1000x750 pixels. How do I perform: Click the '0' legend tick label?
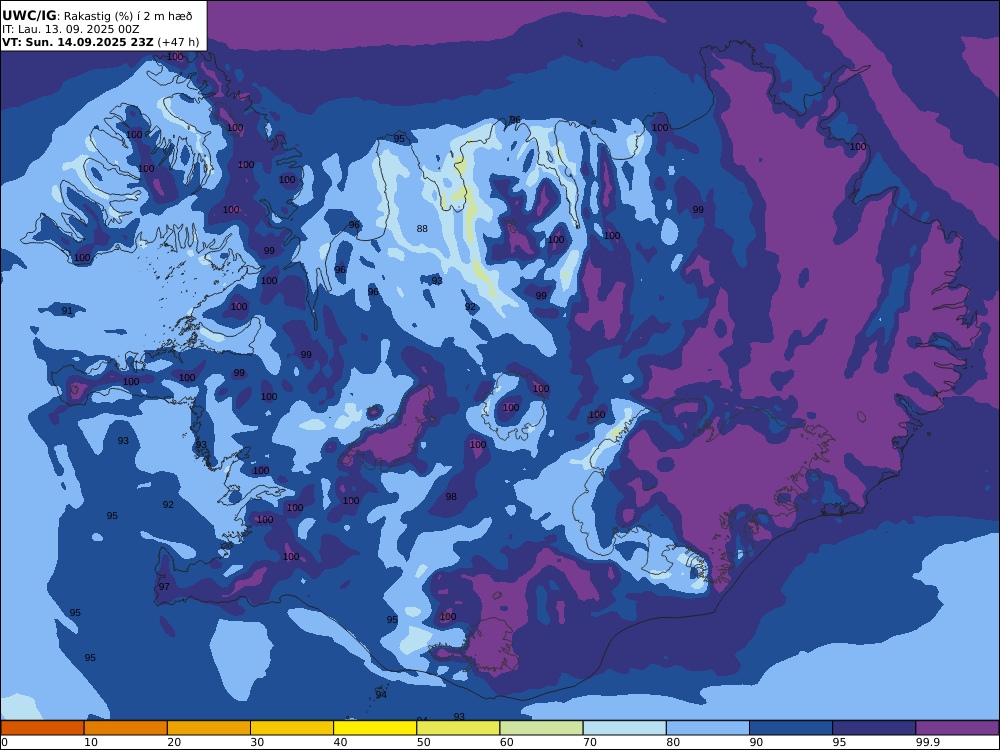[x=4, y=742]
